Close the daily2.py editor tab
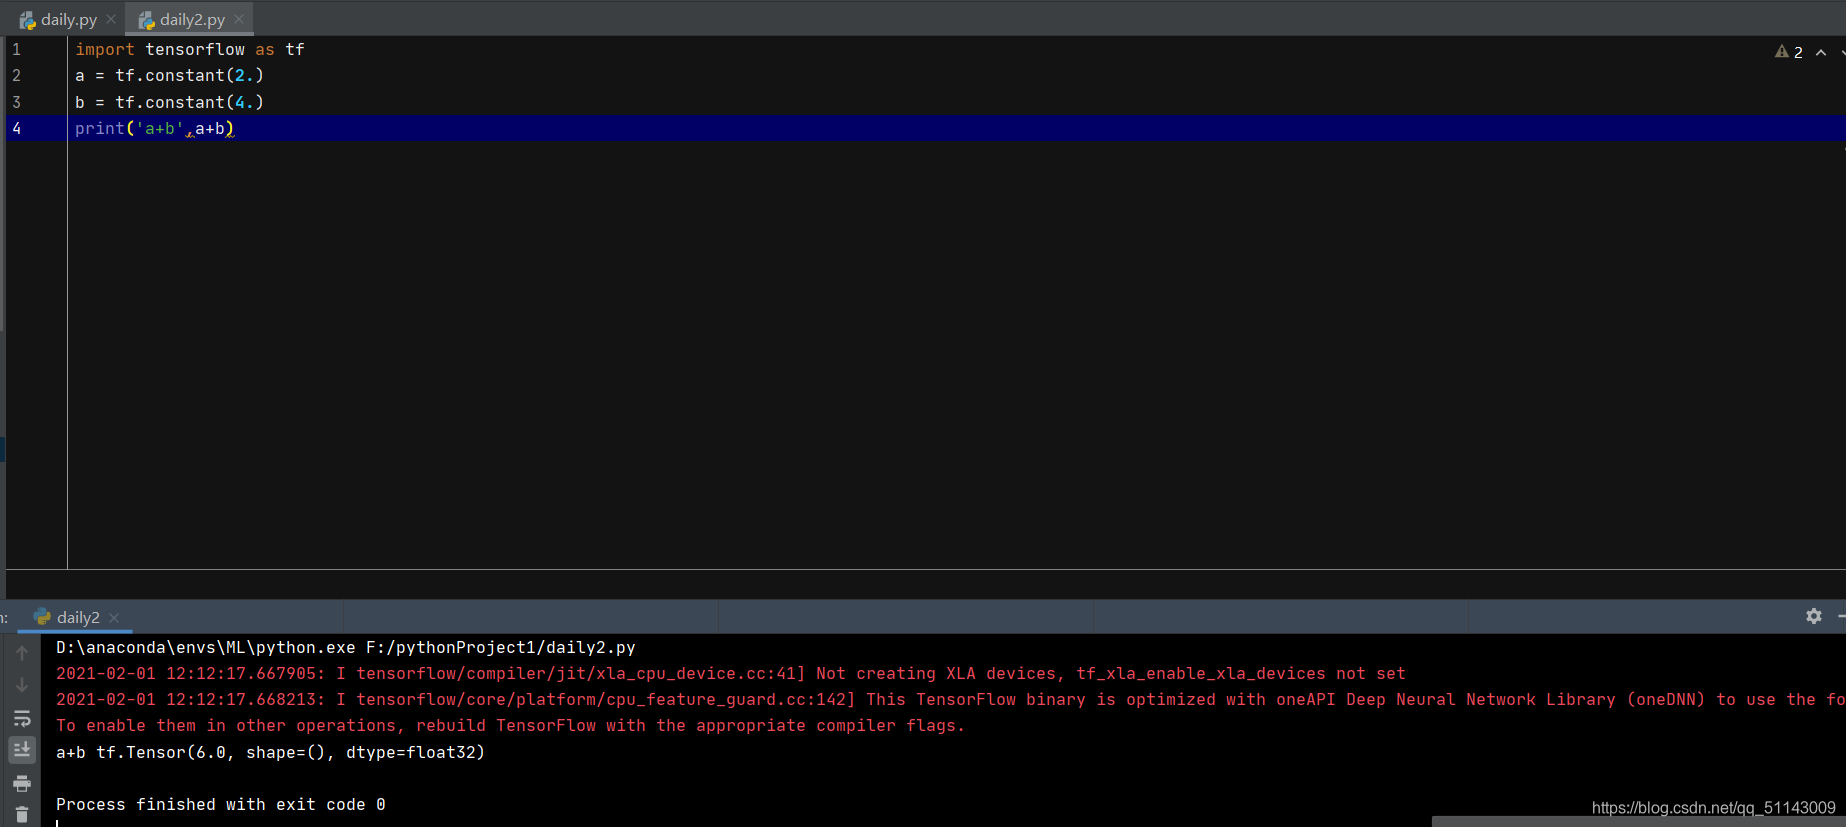 click(239, 19)
